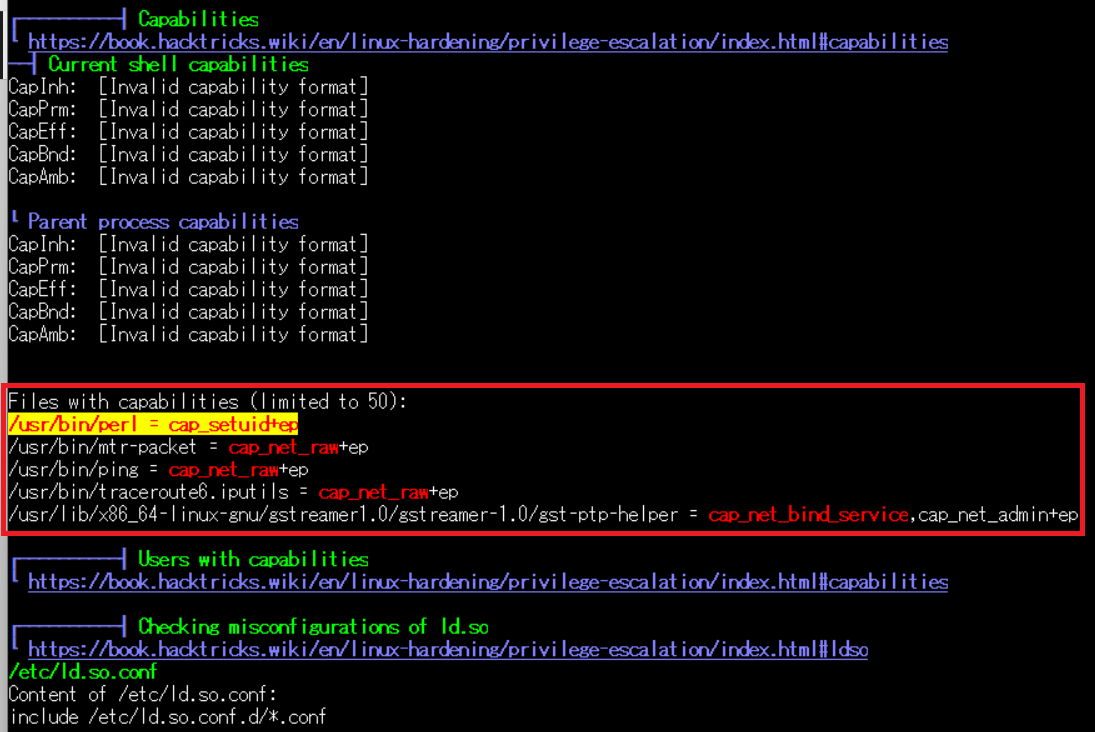1095x732 pixels.
Task: Click the 'Users with capabilities' heading
Action: (253, 559)
